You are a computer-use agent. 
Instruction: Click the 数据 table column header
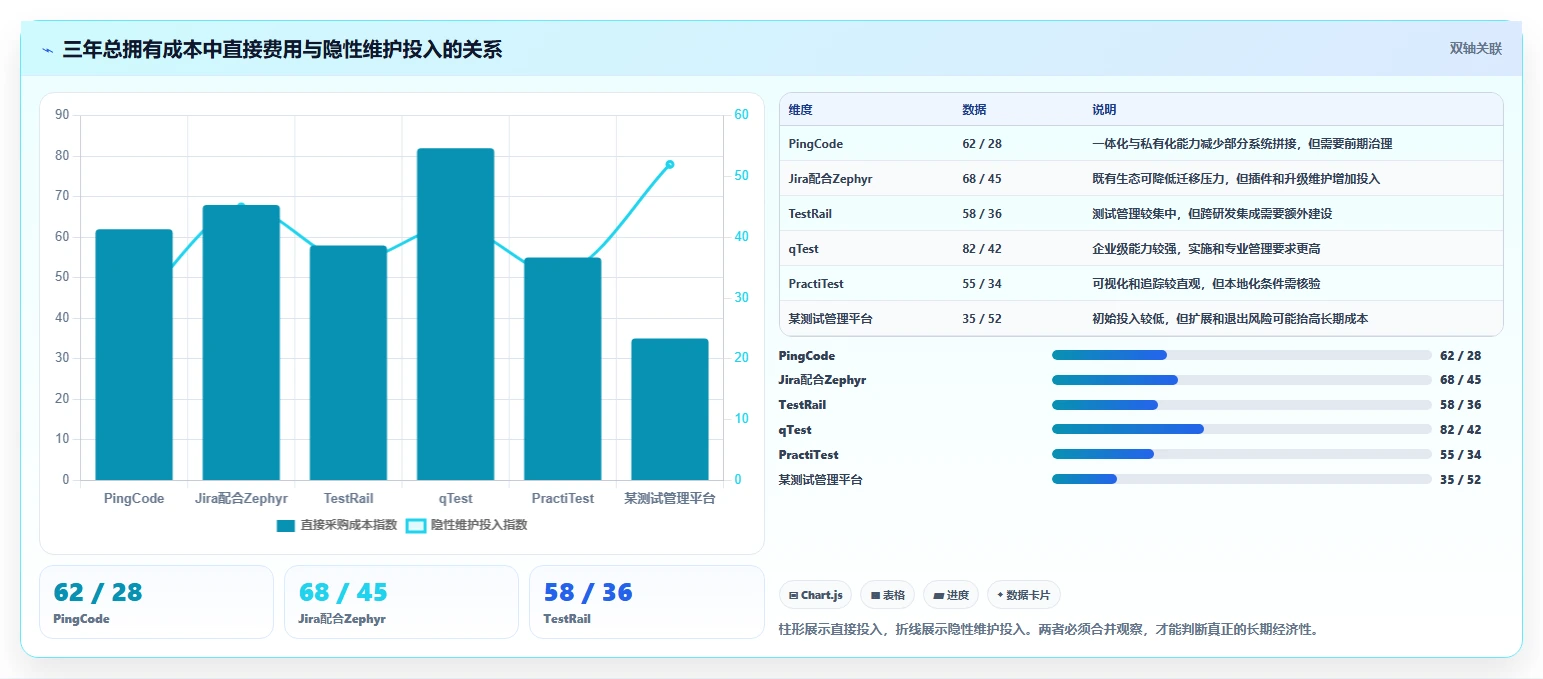[x=974, y=110]
